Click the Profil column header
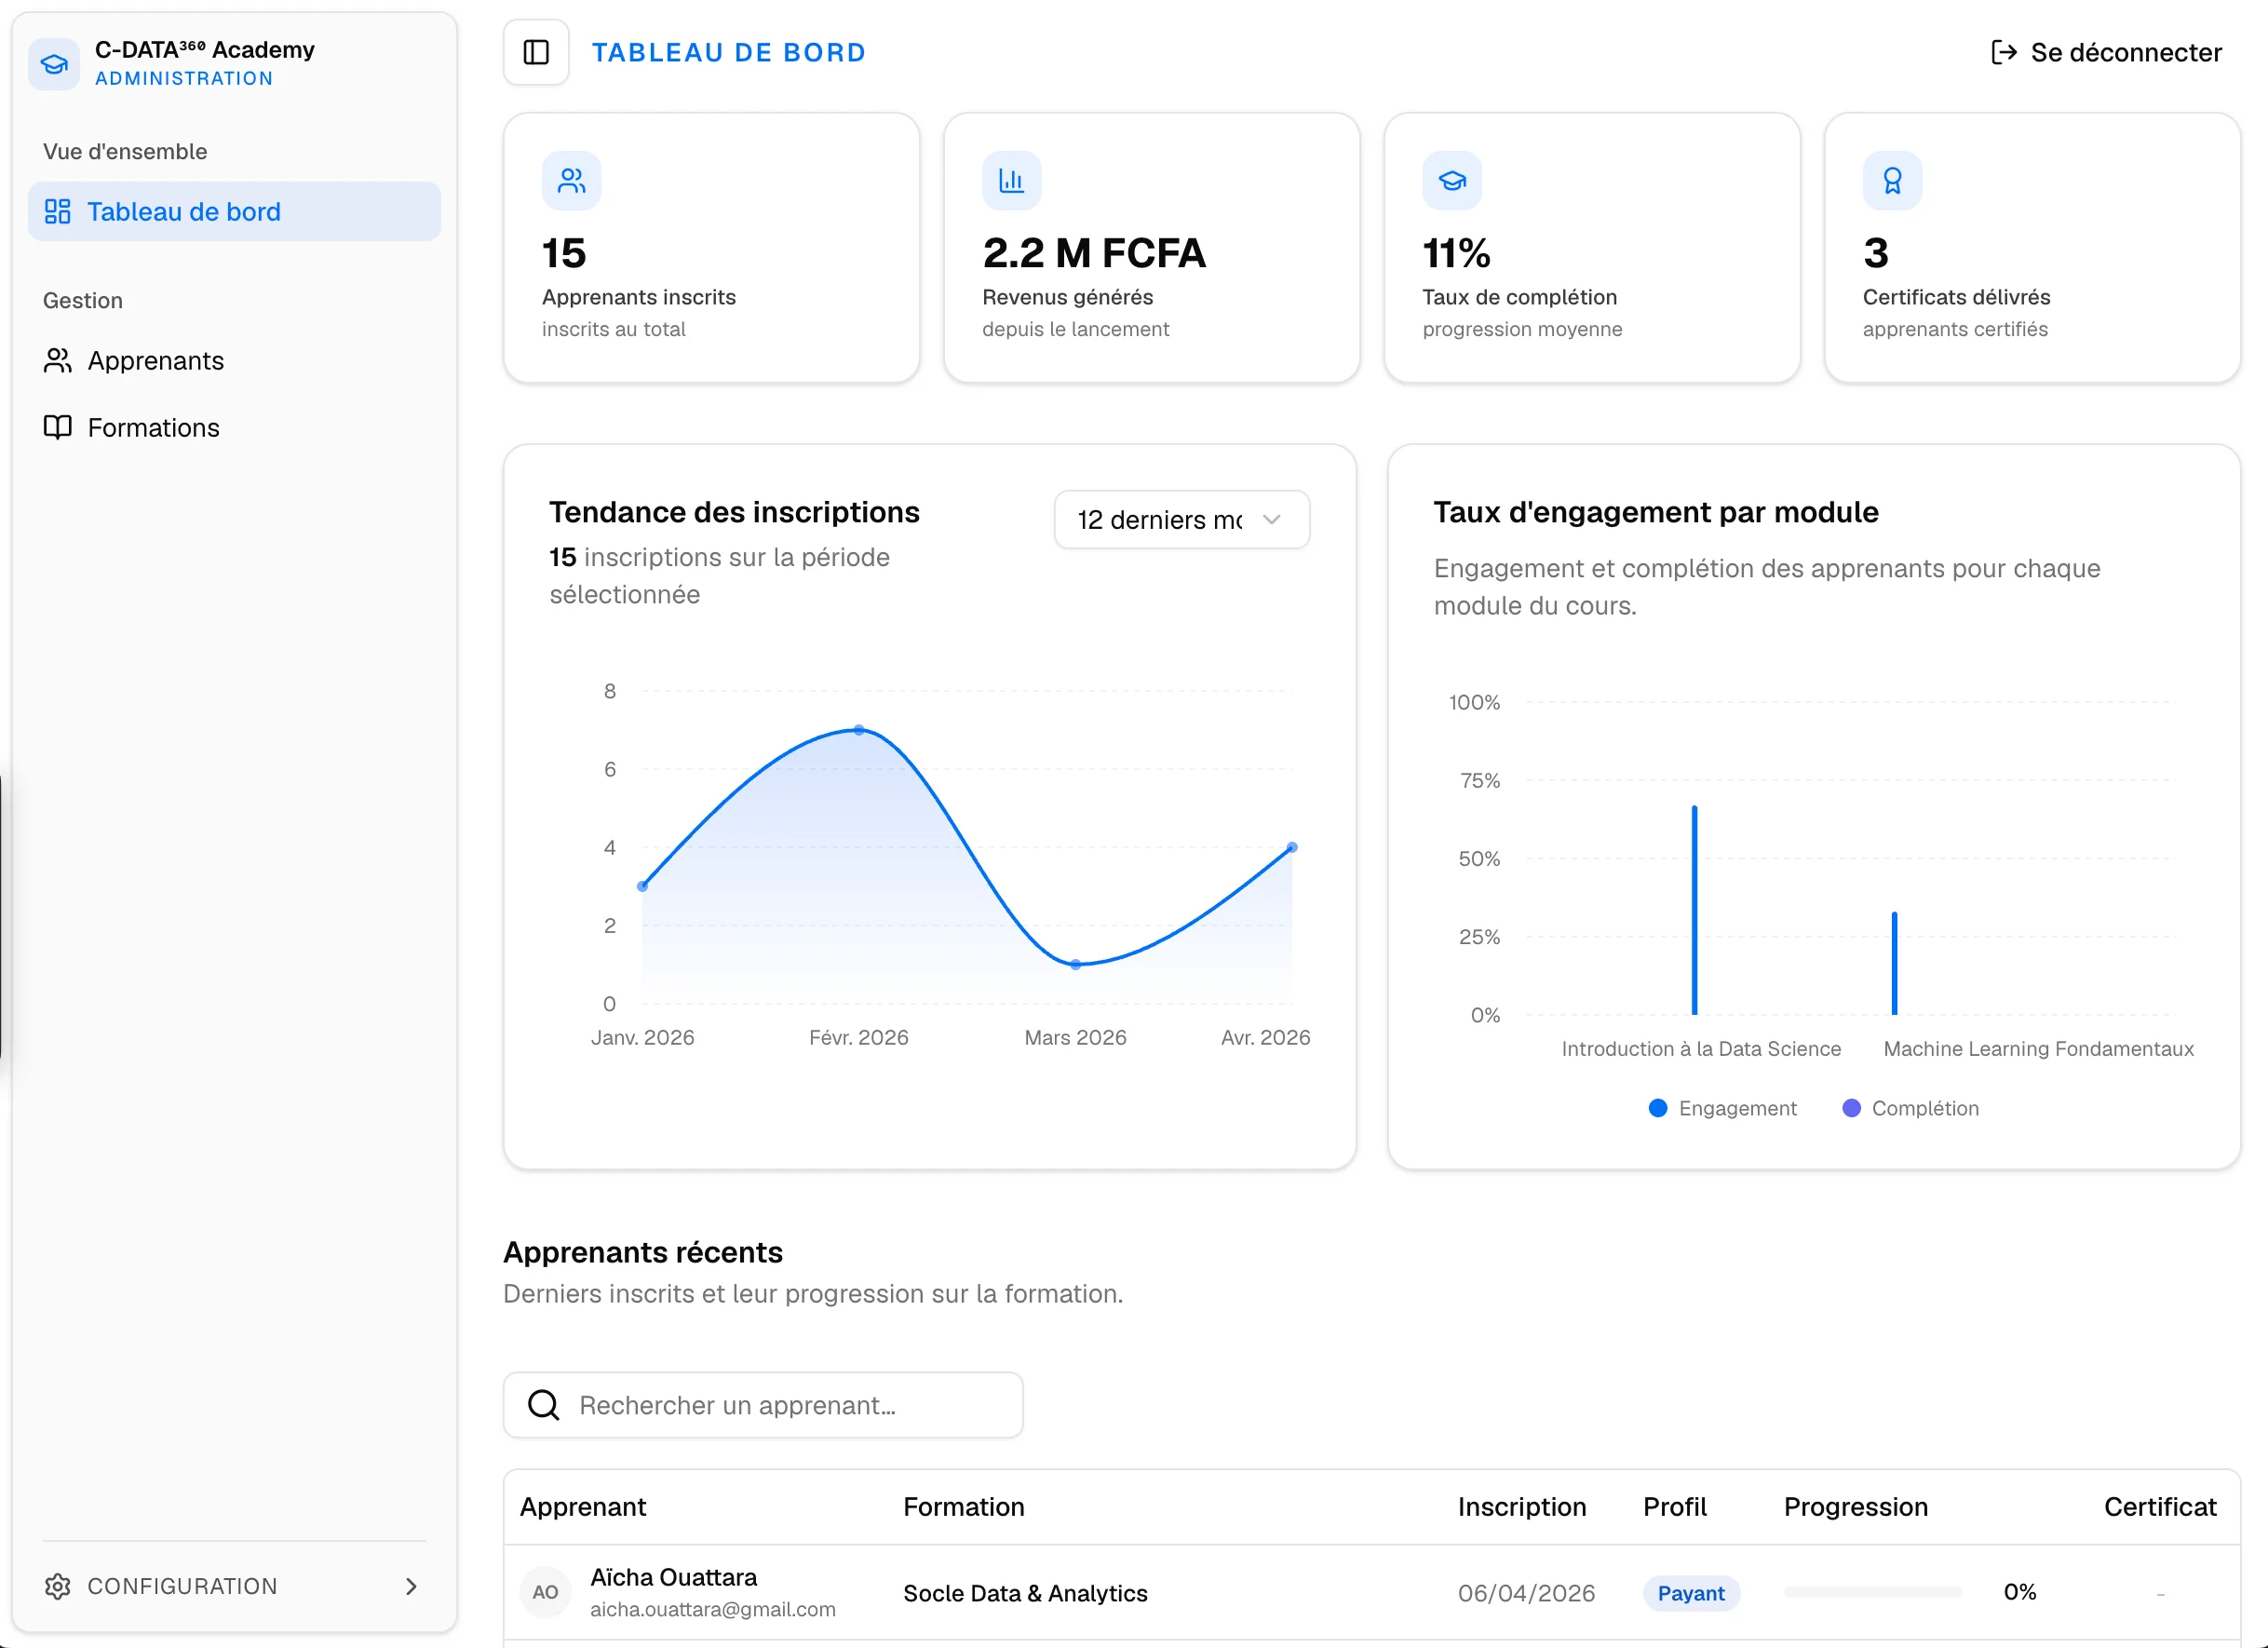Screen dimensions: 2268x1648 (1675, 1507)
